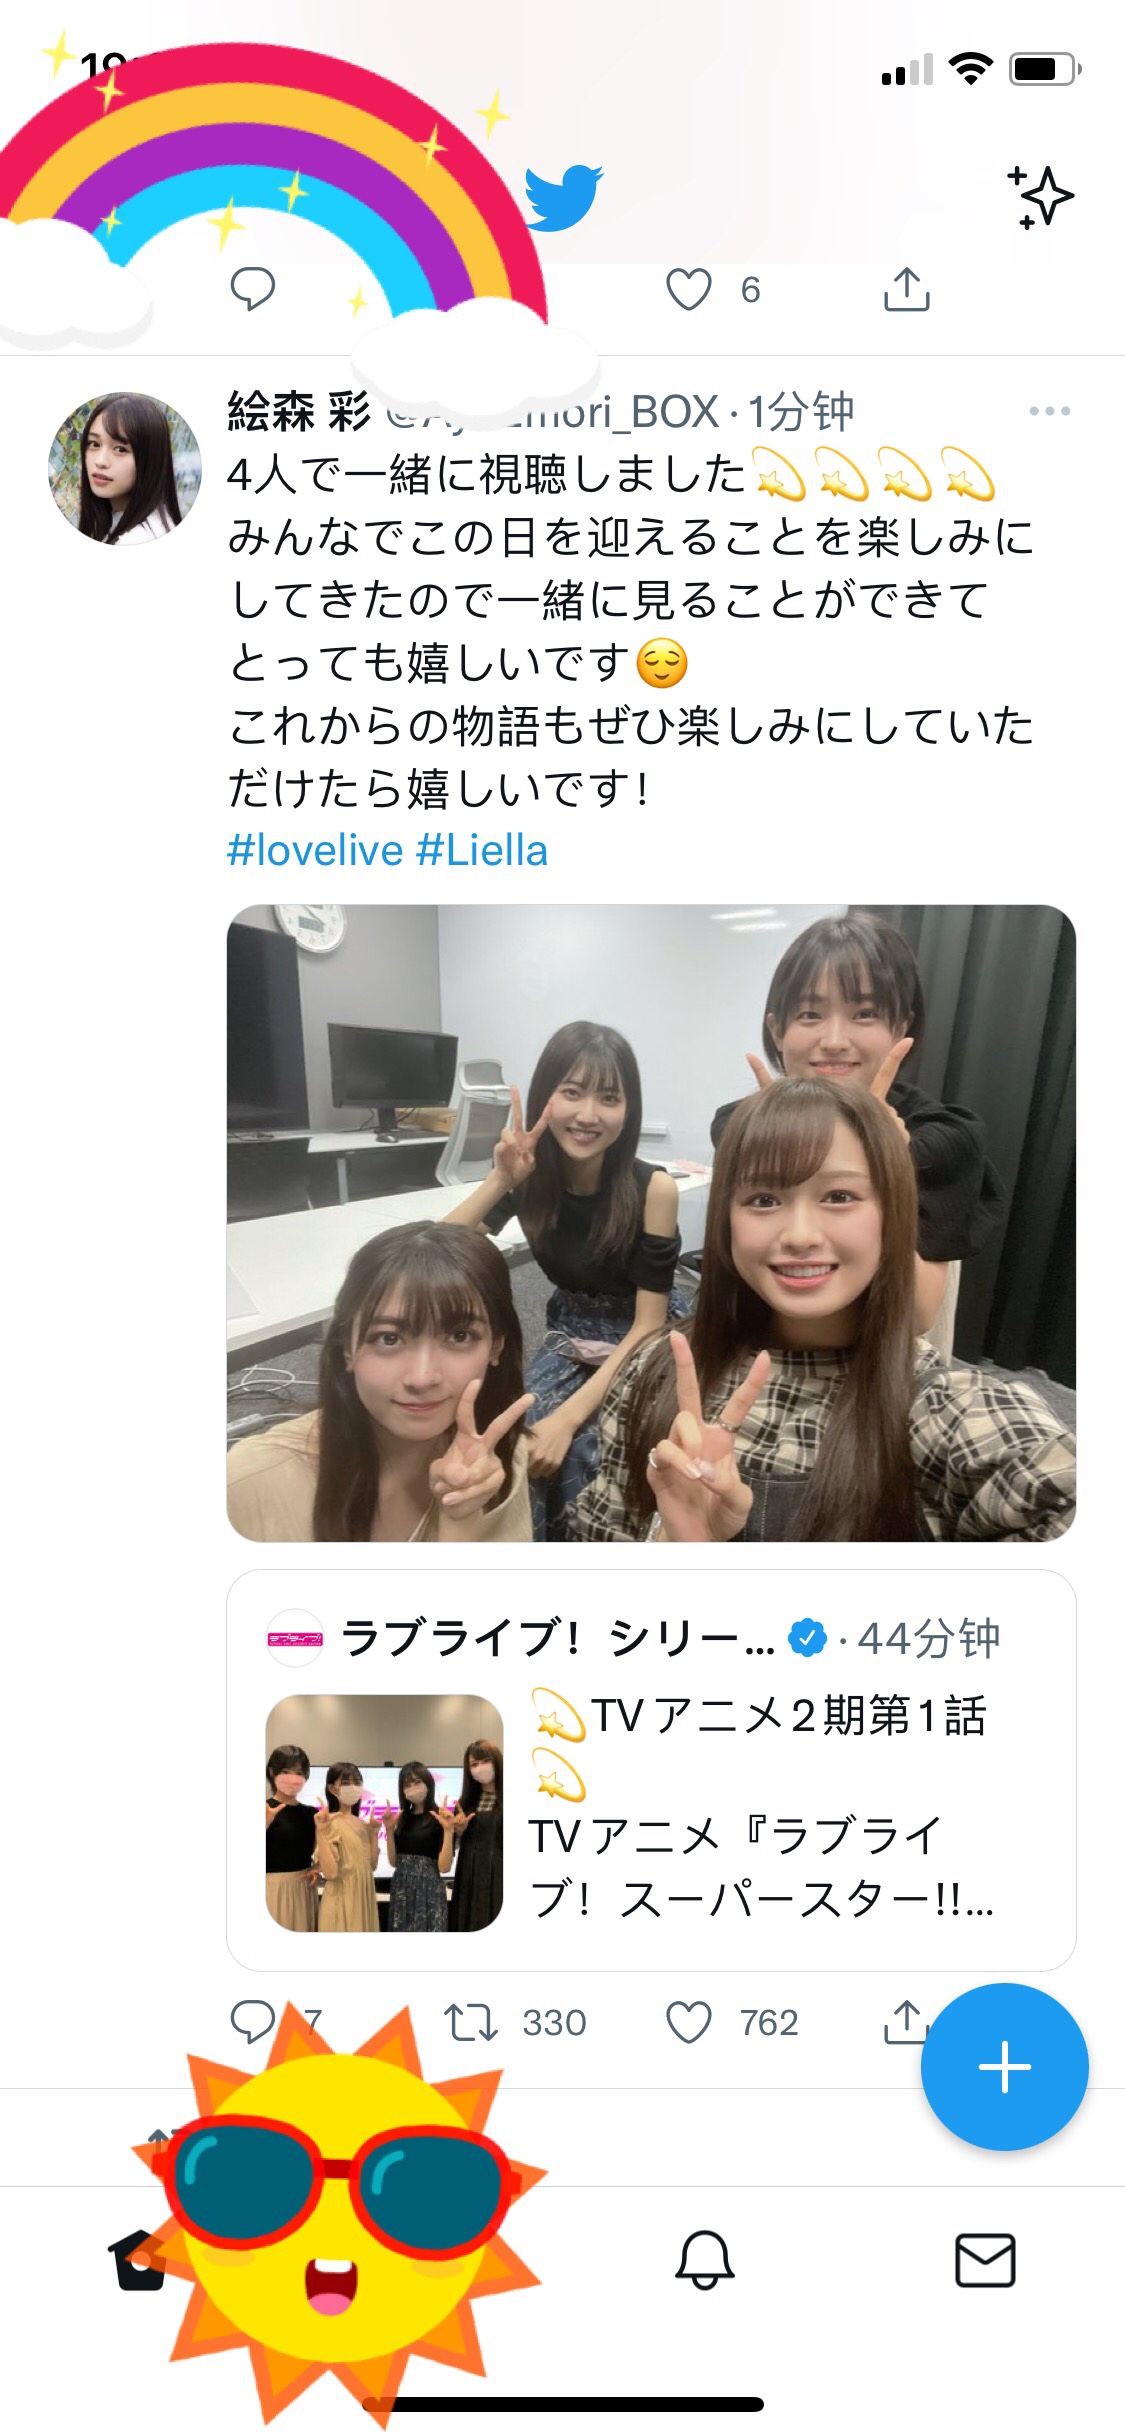Screen dimensions: 1125x2436
Task: Share 絵森 彩's tweet
Action: coord(904,2021)
